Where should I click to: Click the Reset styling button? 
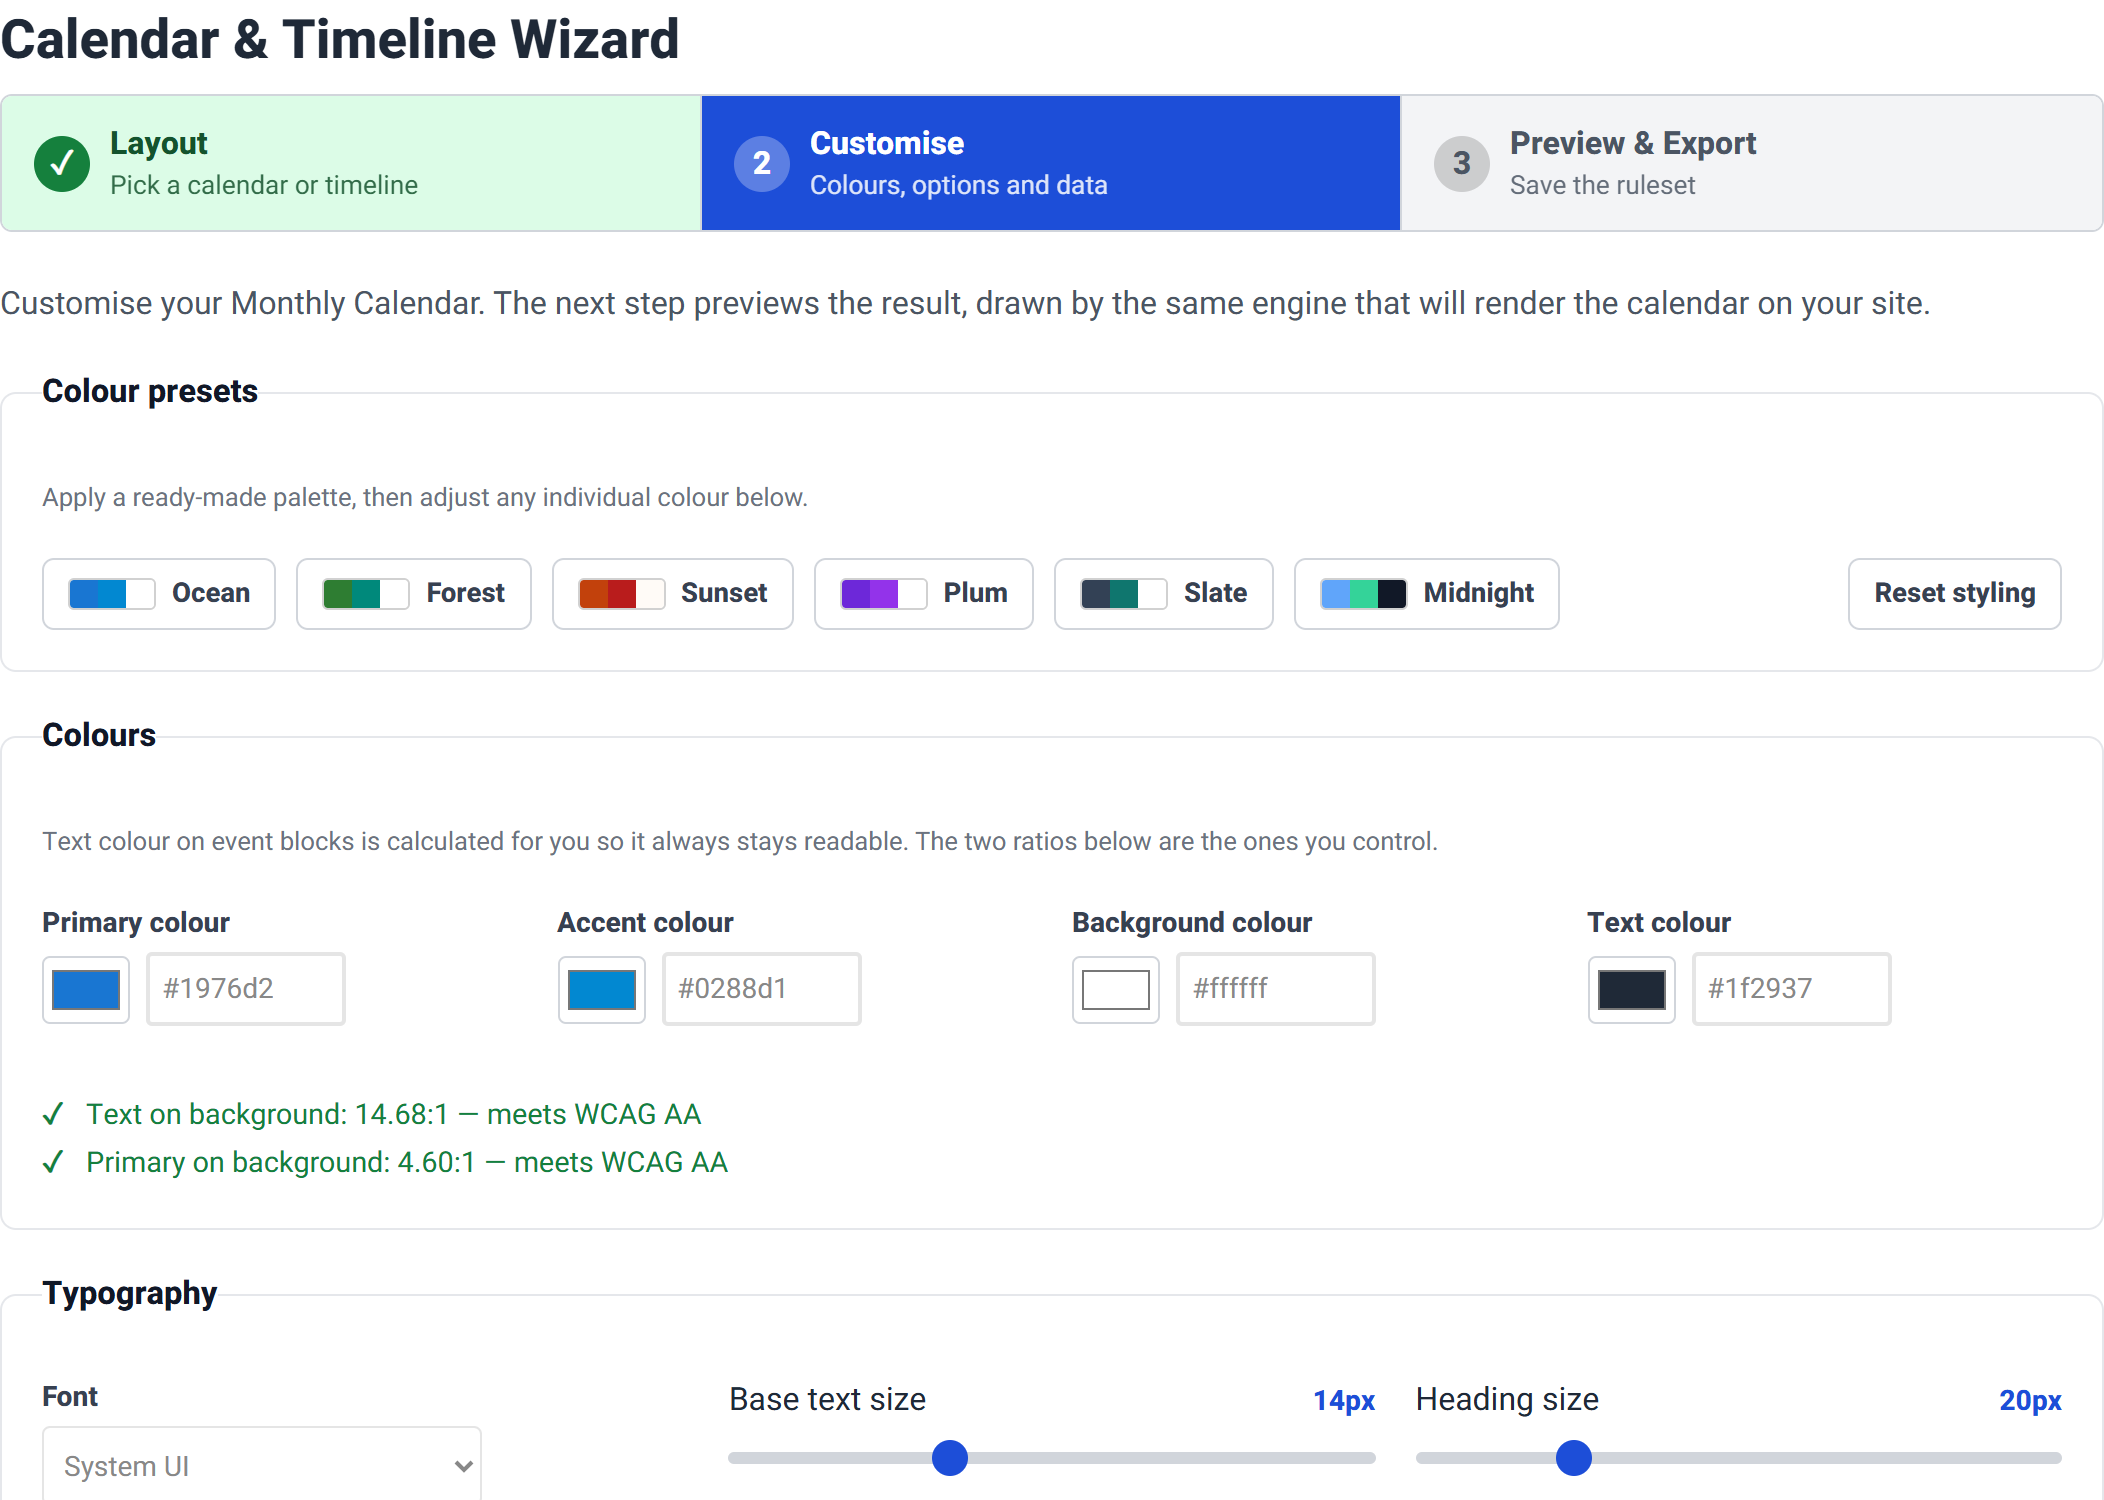[x=1955, y=594]
